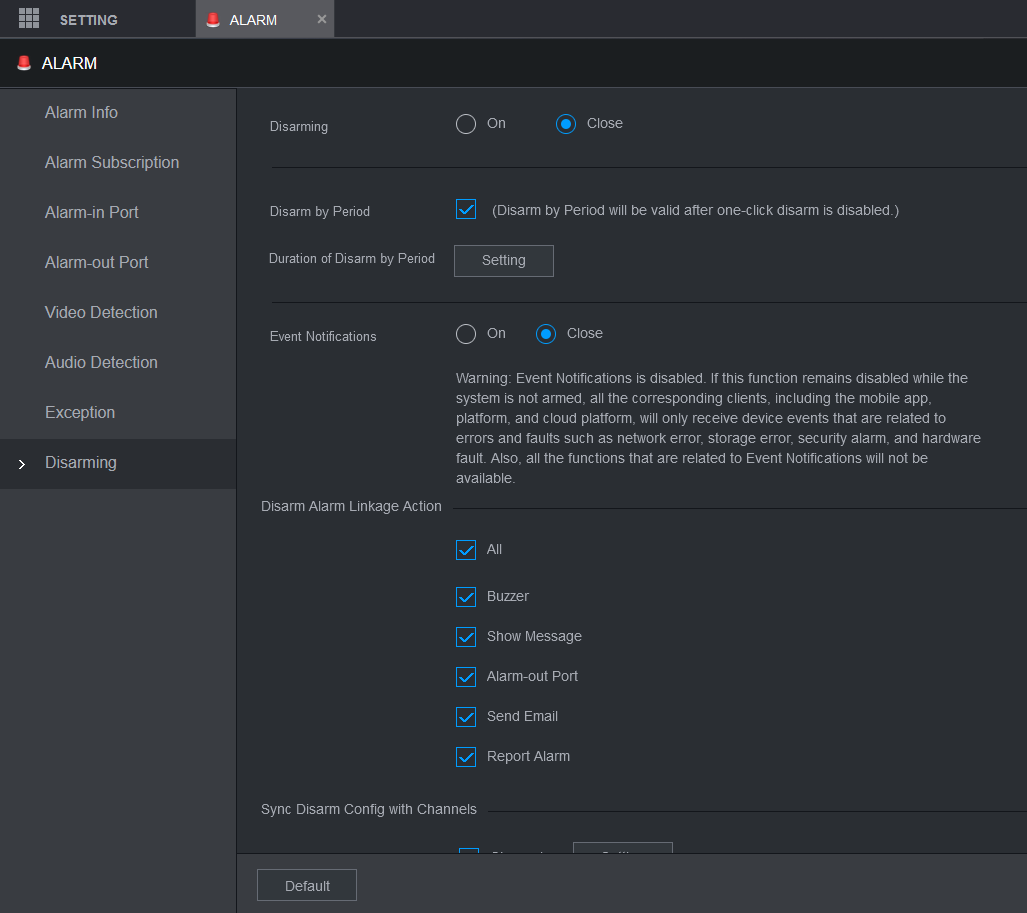The height and width of the screenshot is (913, 1027).
Task: Click the chevron arrow beside Disarming
Action: pos(22,464)
